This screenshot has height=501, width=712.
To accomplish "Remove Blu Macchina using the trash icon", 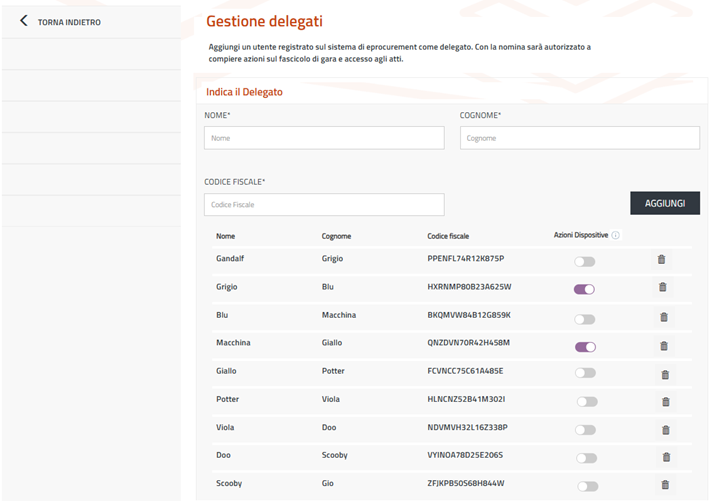I will [x=662, y=317].
